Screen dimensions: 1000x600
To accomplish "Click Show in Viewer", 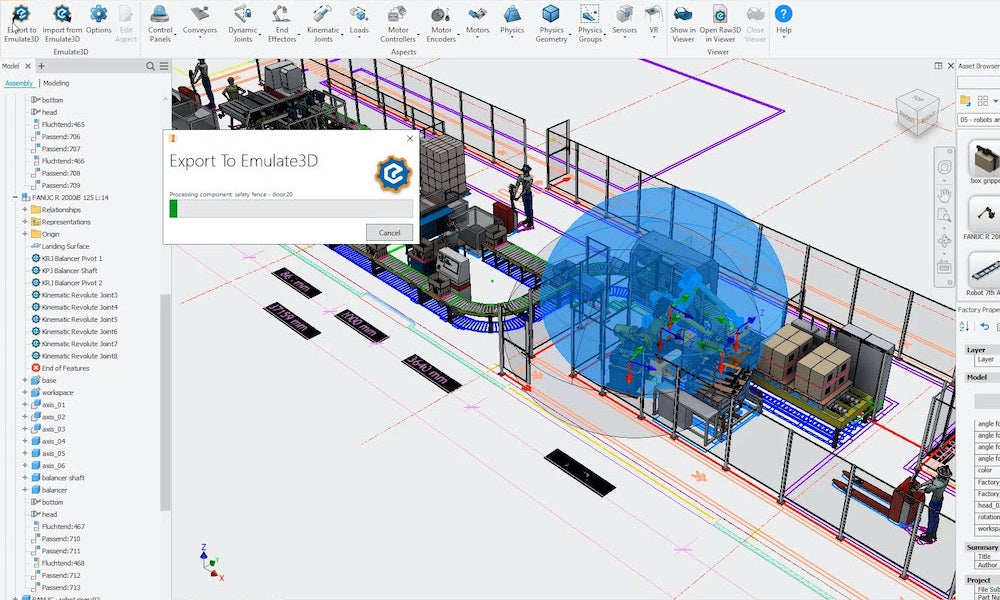I will click(683, 20).
